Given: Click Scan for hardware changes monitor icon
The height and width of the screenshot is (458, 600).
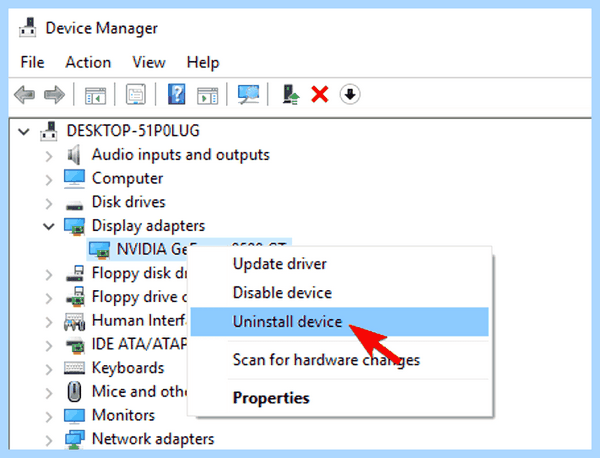Looking at the screenshot, I should [248, 94].
